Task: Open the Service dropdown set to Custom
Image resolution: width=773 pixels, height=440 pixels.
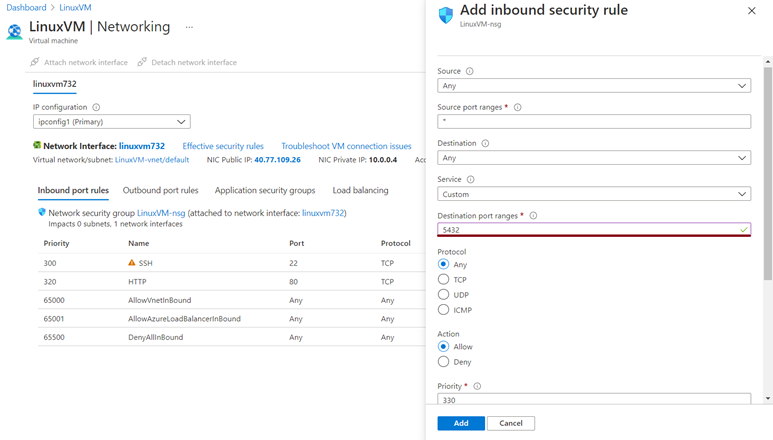Action: (594, 194)
